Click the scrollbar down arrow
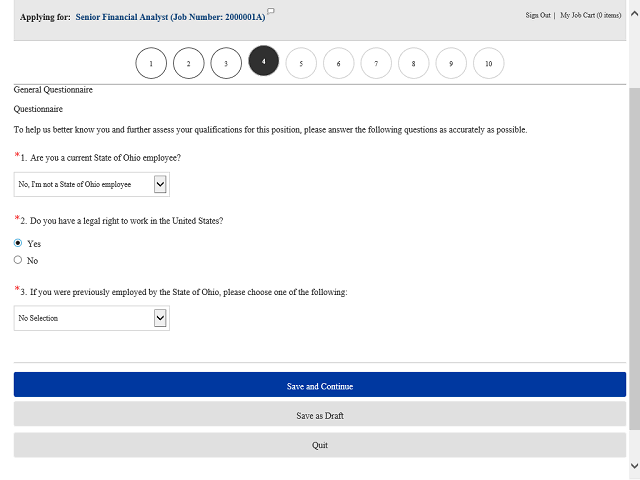This screenshot has width=640, height=480. [x=634, y=466]
